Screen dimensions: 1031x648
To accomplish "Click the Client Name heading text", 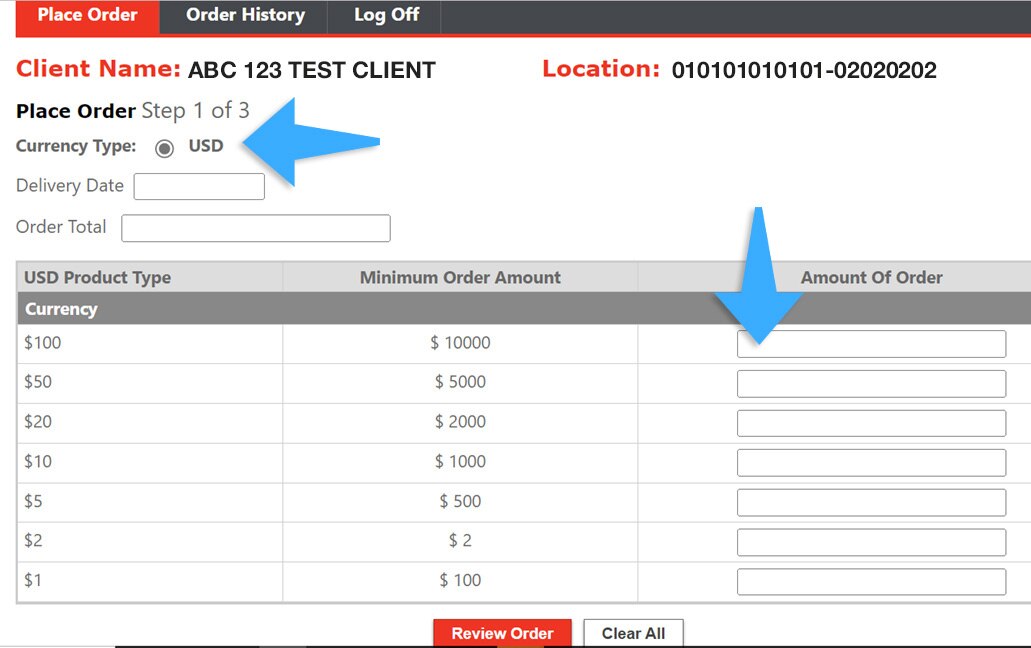I will [x=97, y=69].
